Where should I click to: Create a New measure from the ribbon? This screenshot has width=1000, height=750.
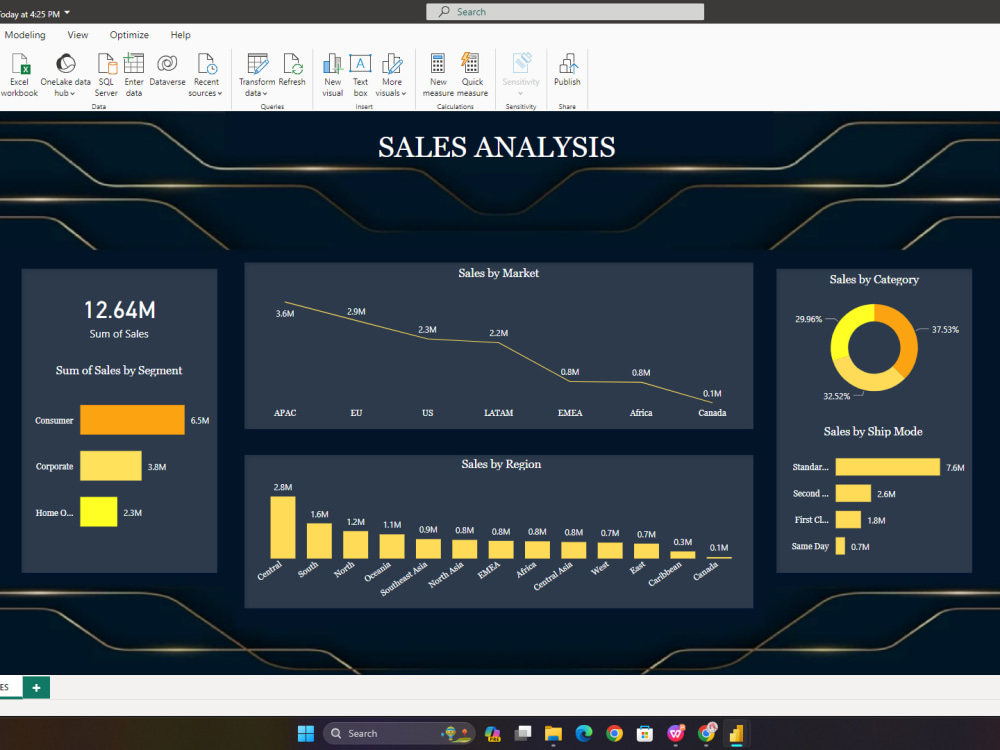(437, 72)
